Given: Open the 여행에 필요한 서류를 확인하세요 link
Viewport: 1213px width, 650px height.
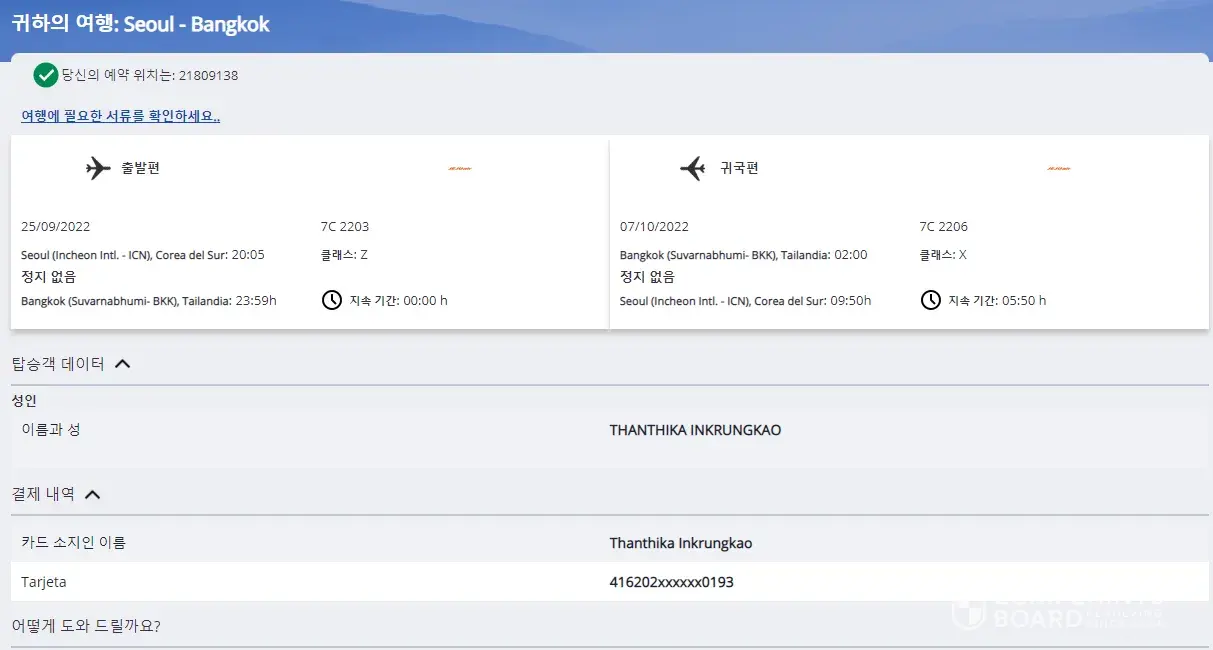Looking at the screenshot, I should [x=121, y=116].
